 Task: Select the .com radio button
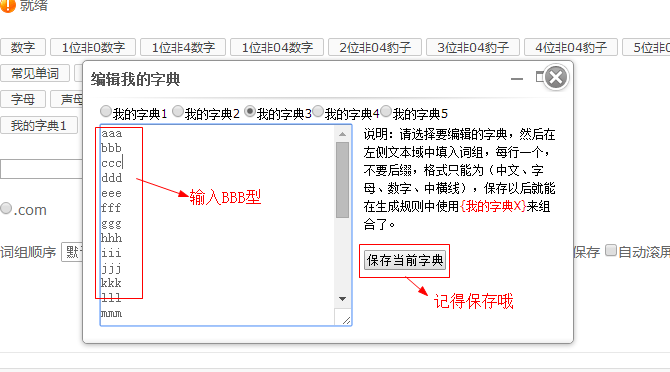[6, 208]
